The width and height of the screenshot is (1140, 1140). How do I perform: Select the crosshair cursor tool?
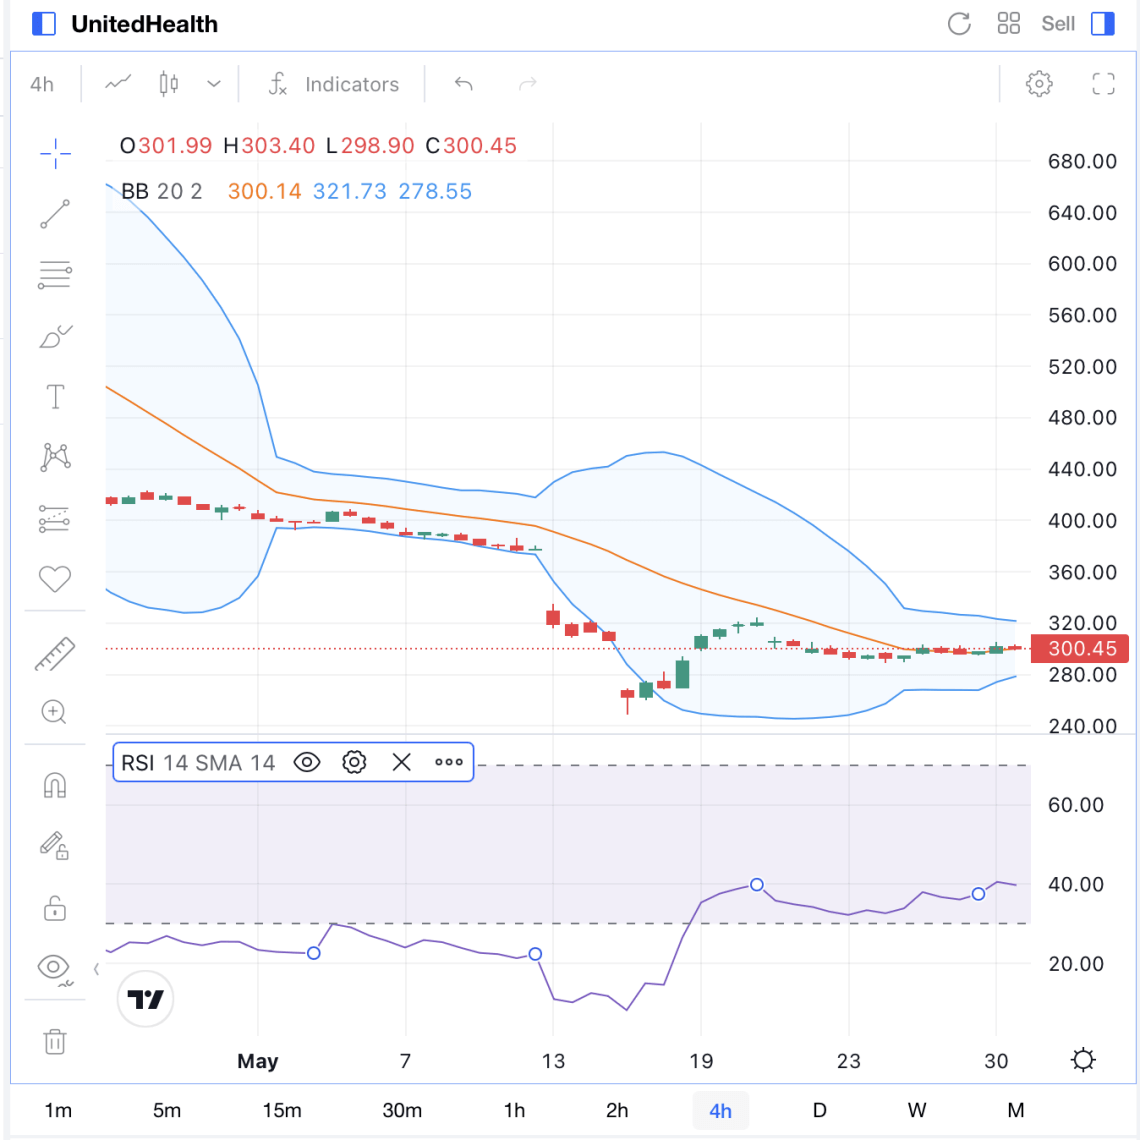[x=55, y=153]
